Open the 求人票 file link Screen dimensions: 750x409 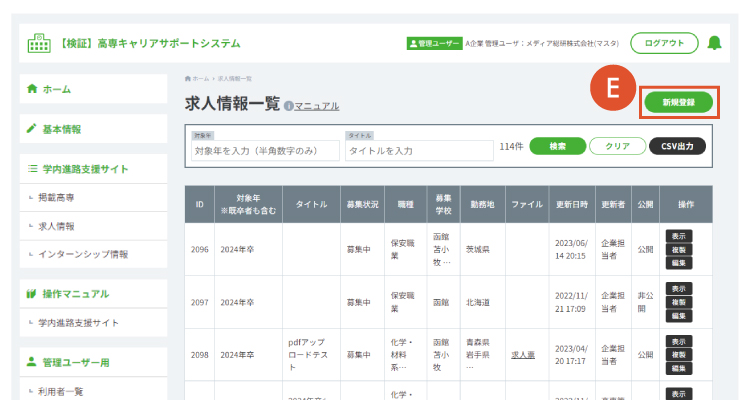coord(523,354)
